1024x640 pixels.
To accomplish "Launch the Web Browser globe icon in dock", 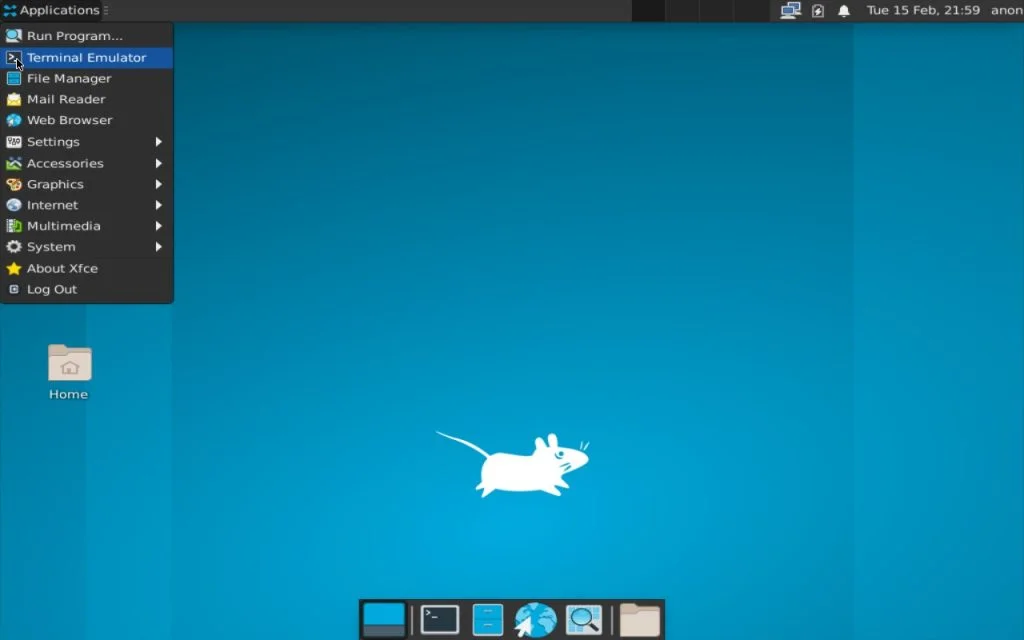I will click(x=535, y=619).
